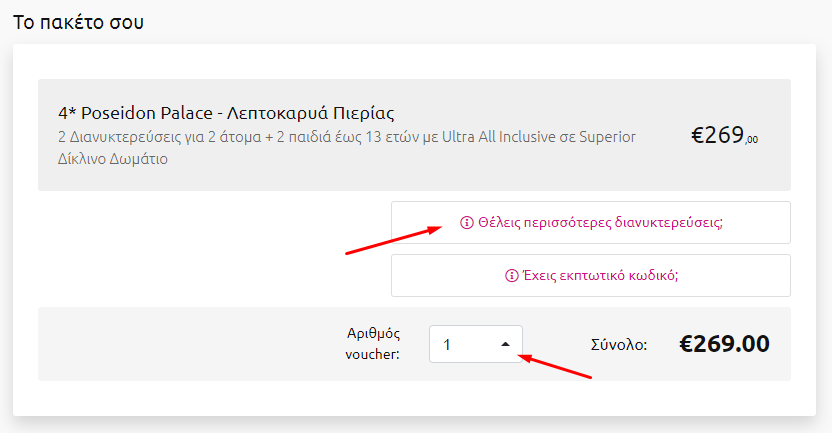Expand the Αριθμός voucher combo box

point(476,344)
